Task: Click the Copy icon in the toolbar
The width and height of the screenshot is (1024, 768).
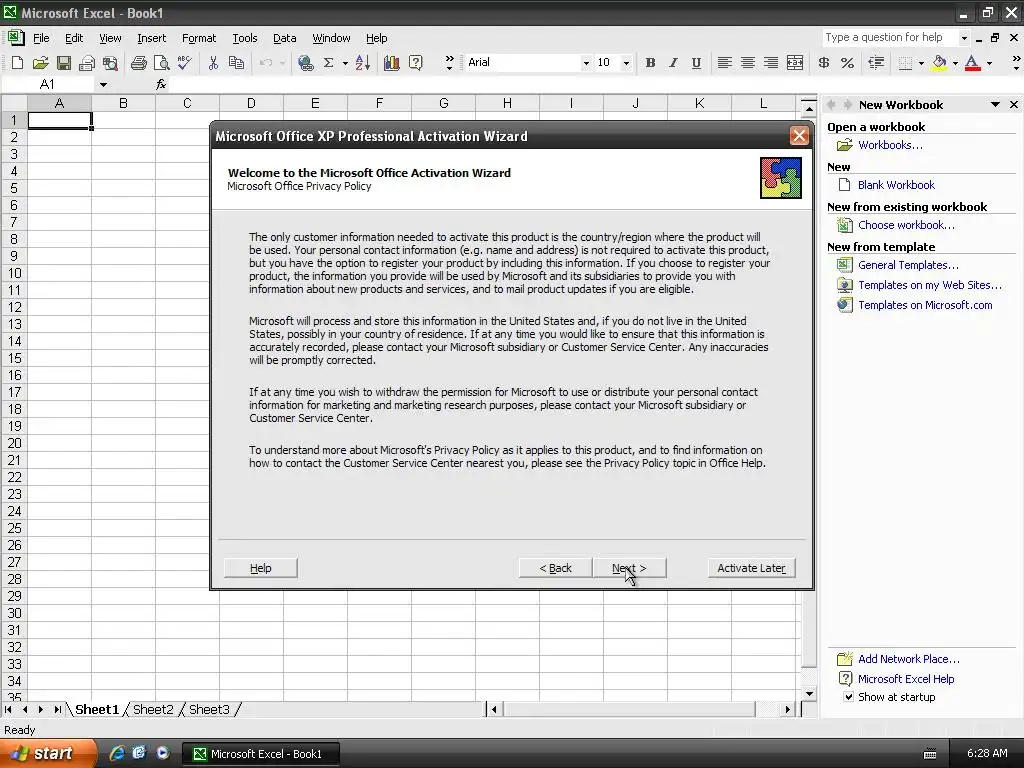Action: (x=236, y=63)
